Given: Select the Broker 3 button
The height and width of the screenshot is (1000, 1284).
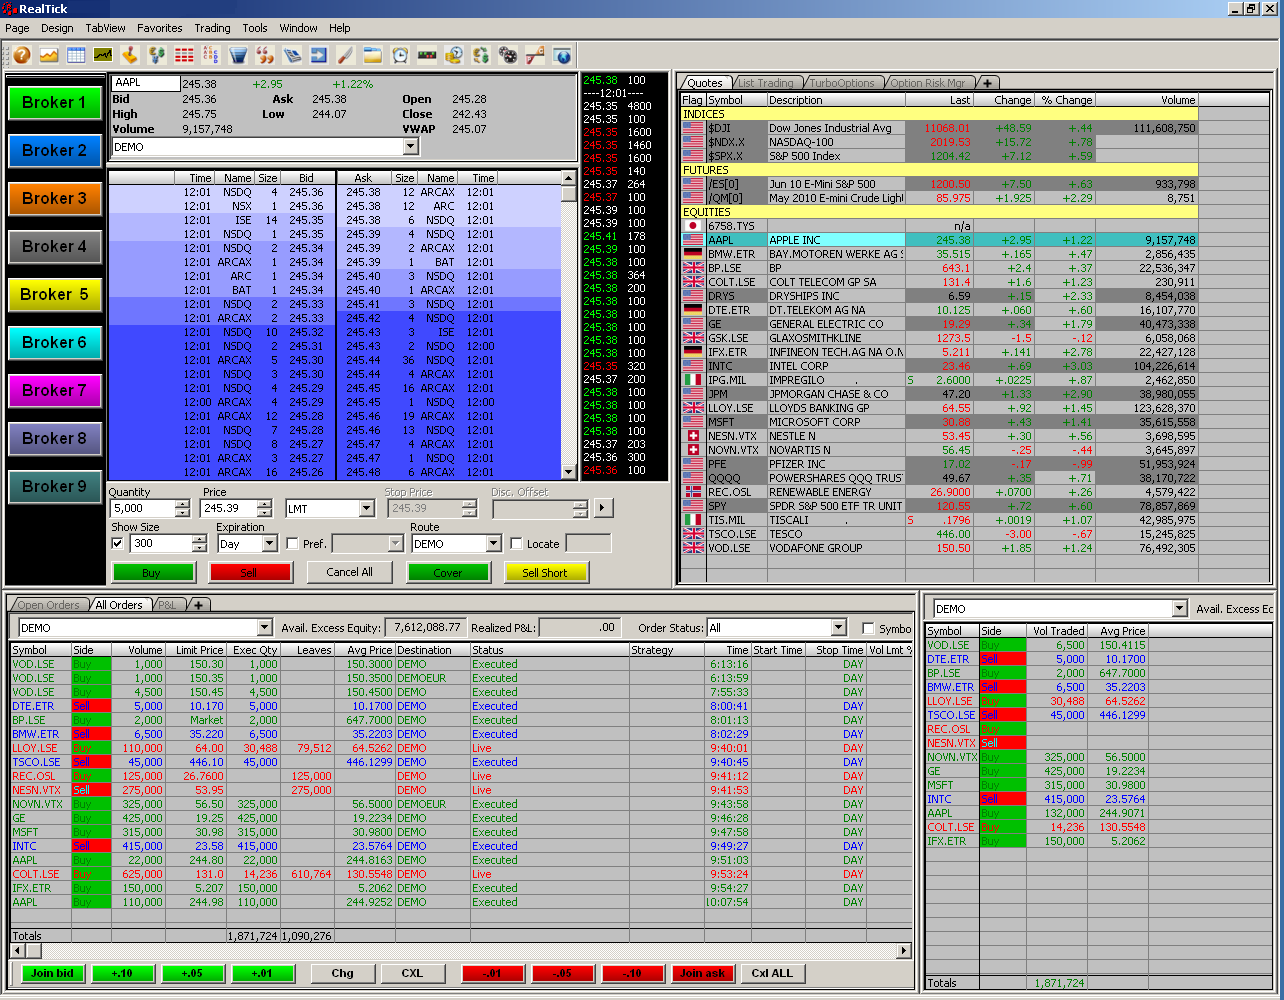Looking at the screenshot, I should point(55,198).
